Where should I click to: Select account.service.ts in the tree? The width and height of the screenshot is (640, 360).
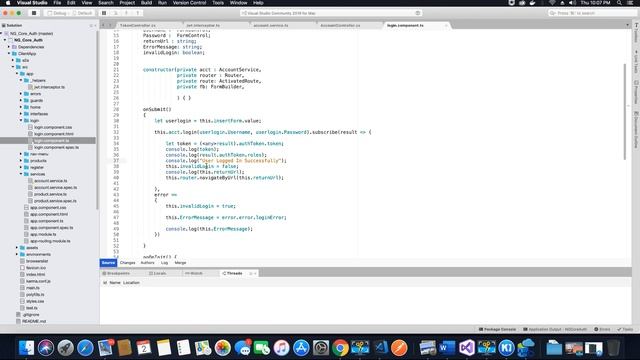coord(51,181)
